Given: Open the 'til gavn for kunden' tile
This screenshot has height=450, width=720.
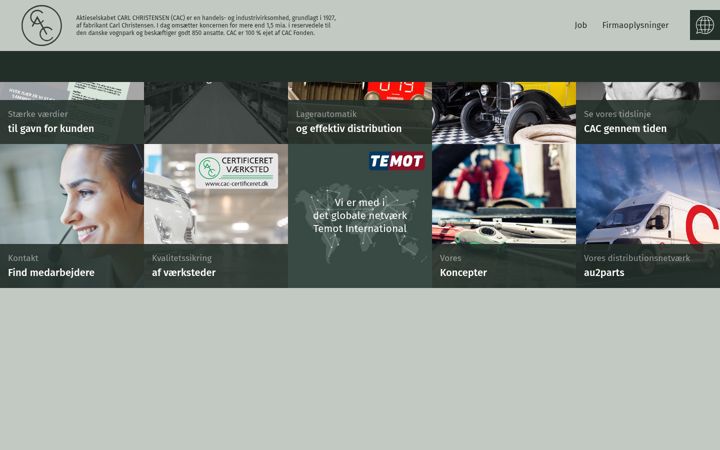Looking at the screenshot, I should pyautogui.click(x=72, y=122).
